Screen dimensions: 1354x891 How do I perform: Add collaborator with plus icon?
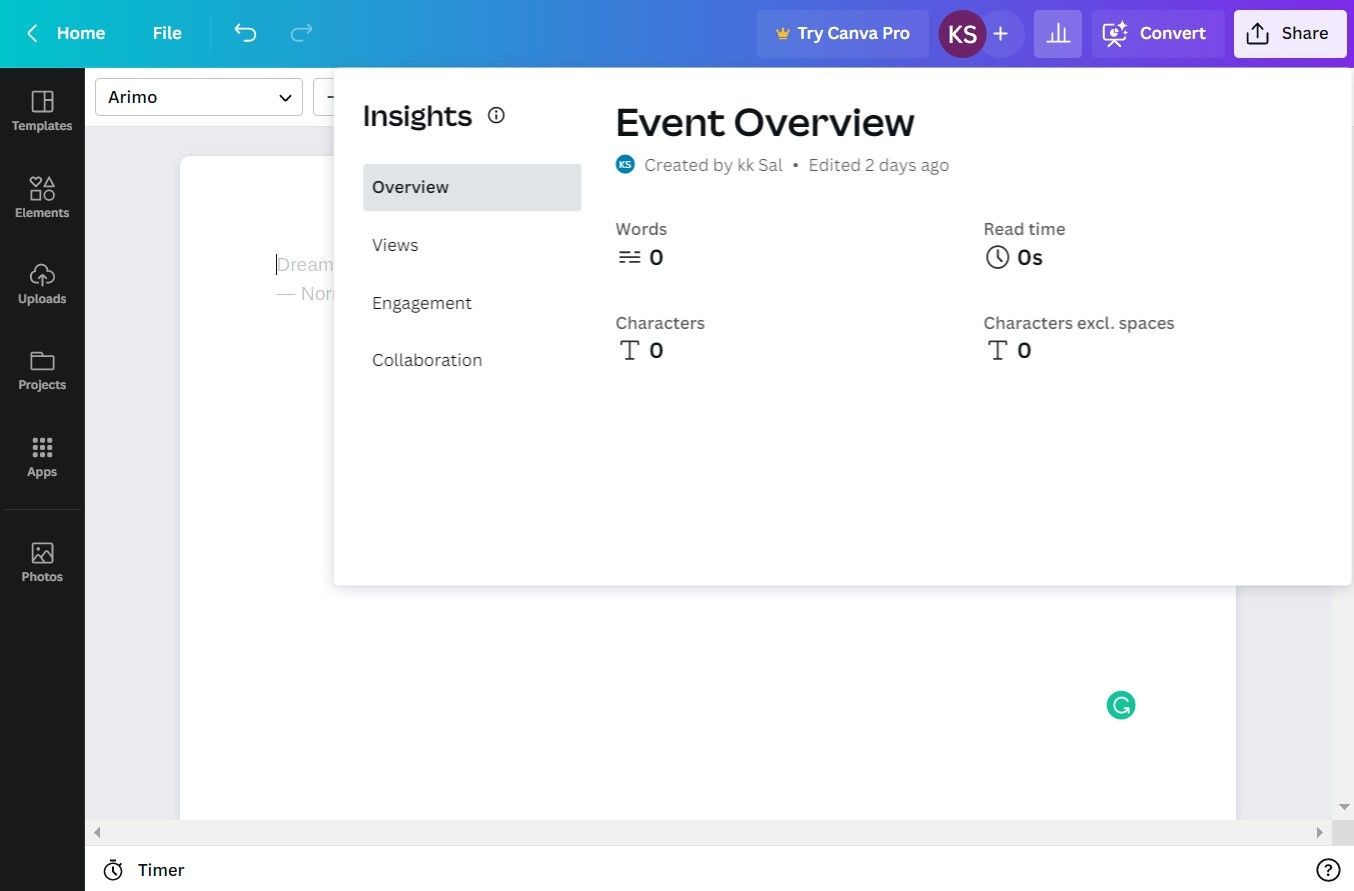click(1001, 34)
